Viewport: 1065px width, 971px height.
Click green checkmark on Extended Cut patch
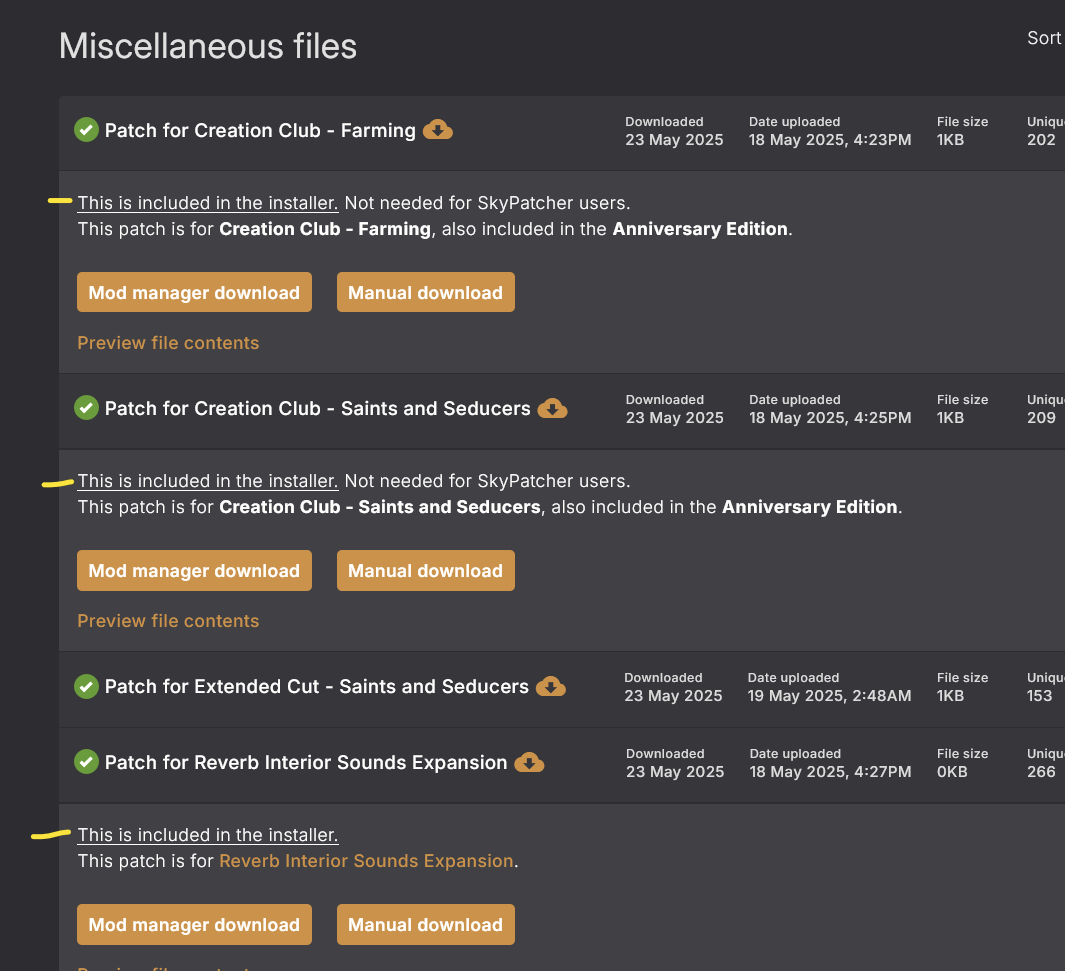click(87, 686)
